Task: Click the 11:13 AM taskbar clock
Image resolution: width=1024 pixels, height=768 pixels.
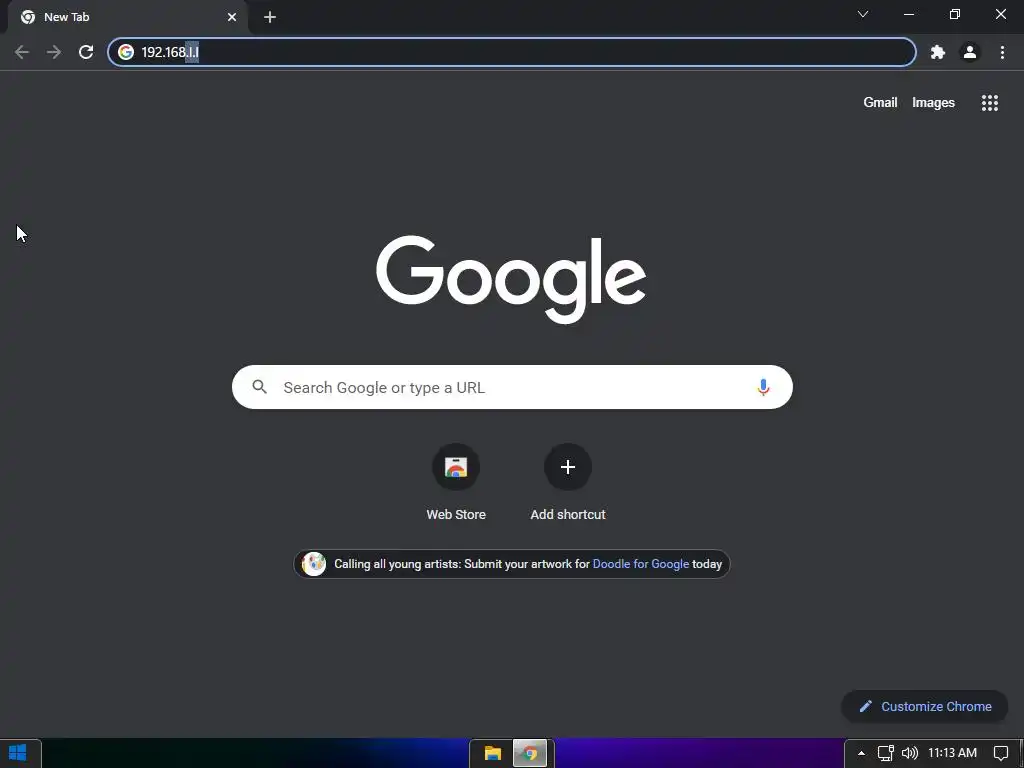Action: [x=952, y=753]
